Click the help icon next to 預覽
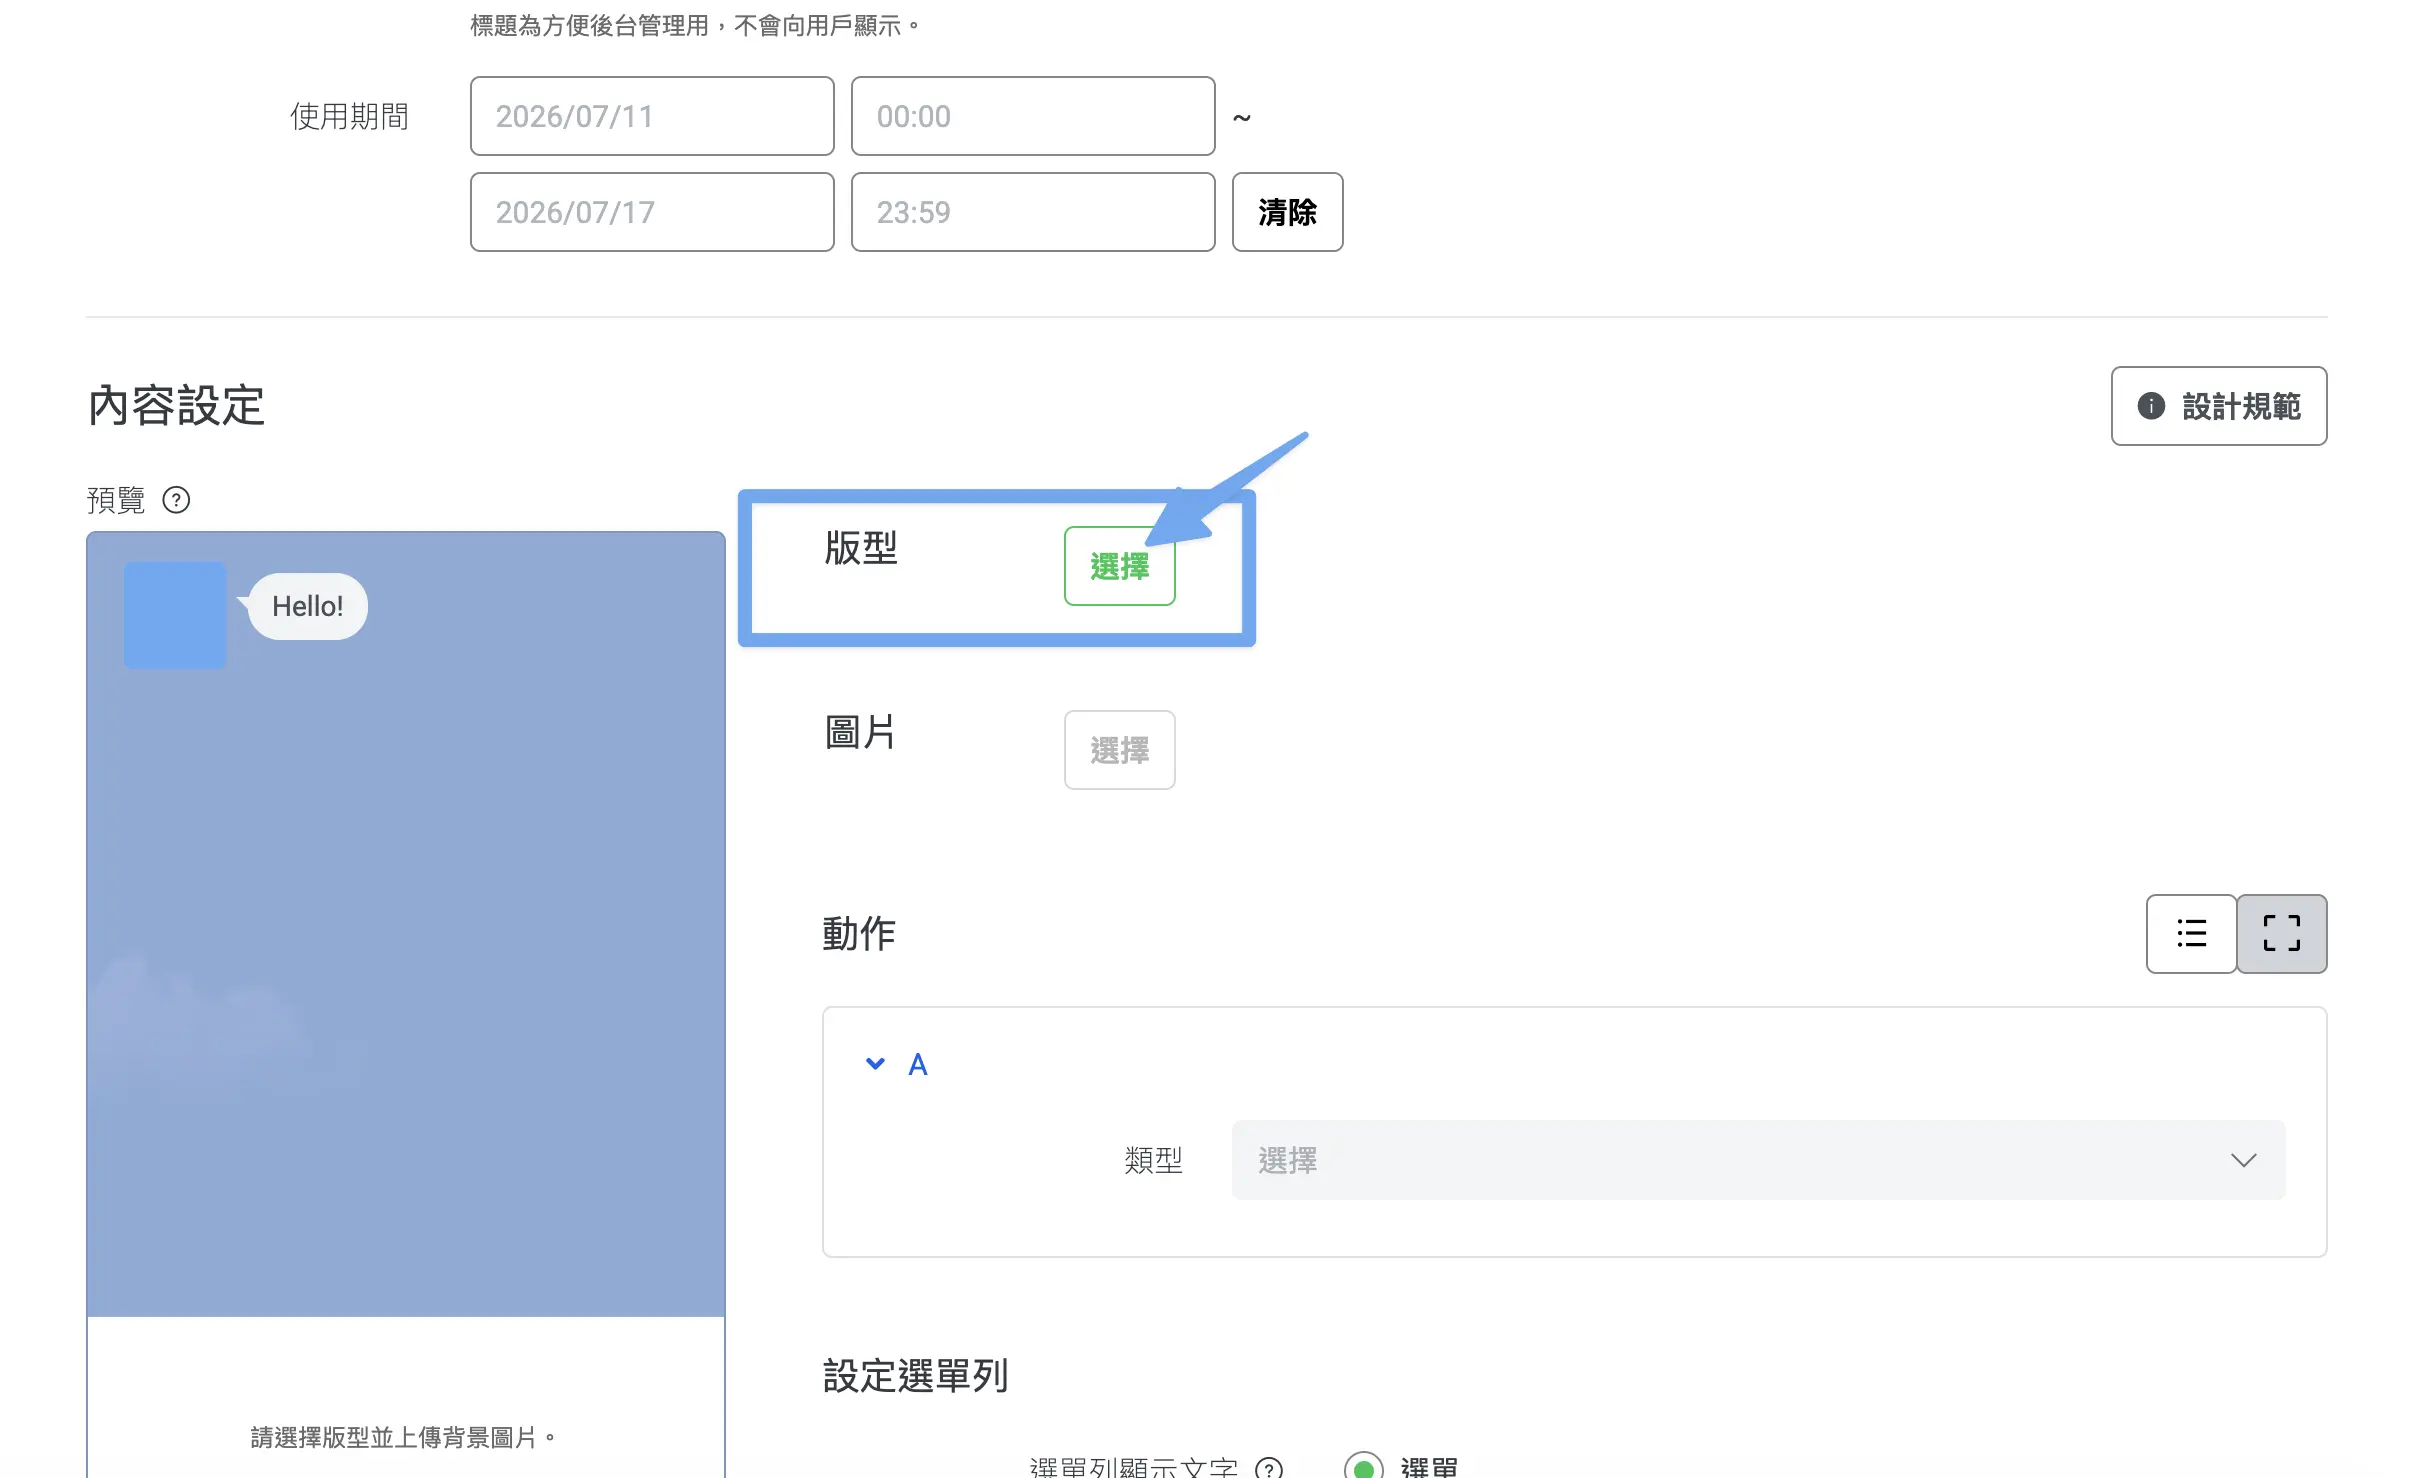 point(176,499)
